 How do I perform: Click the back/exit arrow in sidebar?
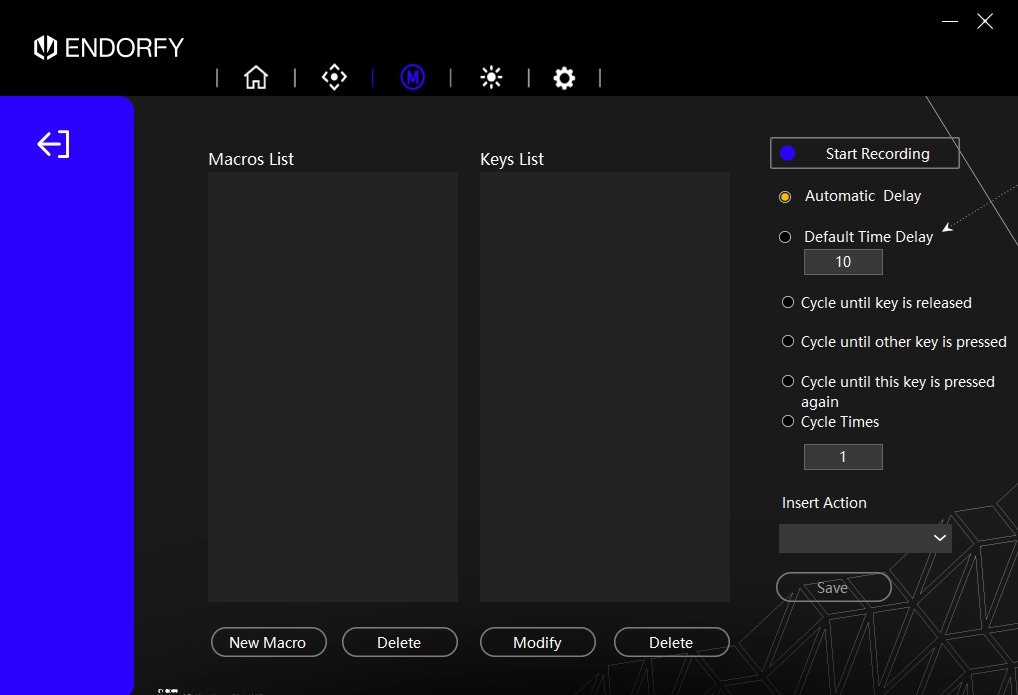click(x=53, y=144)
